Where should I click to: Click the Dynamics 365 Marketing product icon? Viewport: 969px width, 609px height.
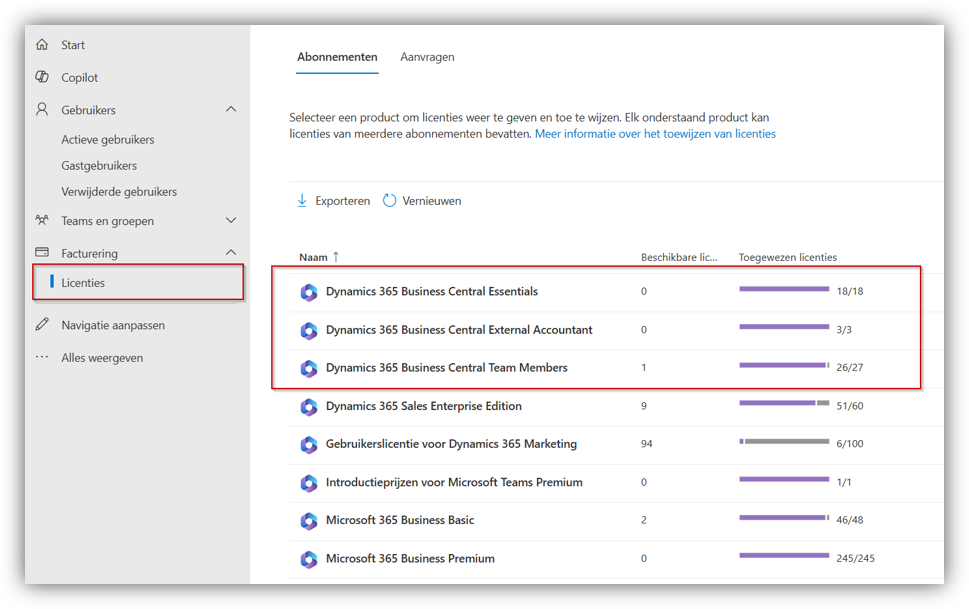click(309, 444)
